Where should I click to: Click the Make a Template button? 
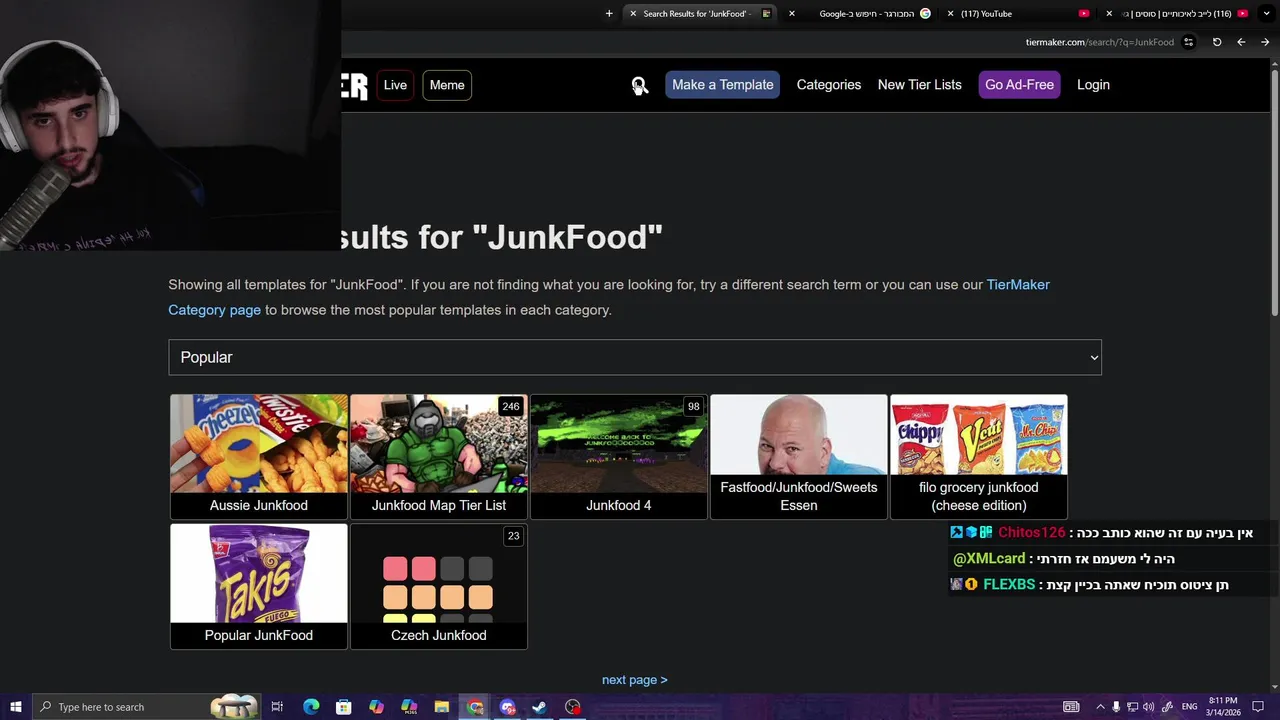point(722,85)
